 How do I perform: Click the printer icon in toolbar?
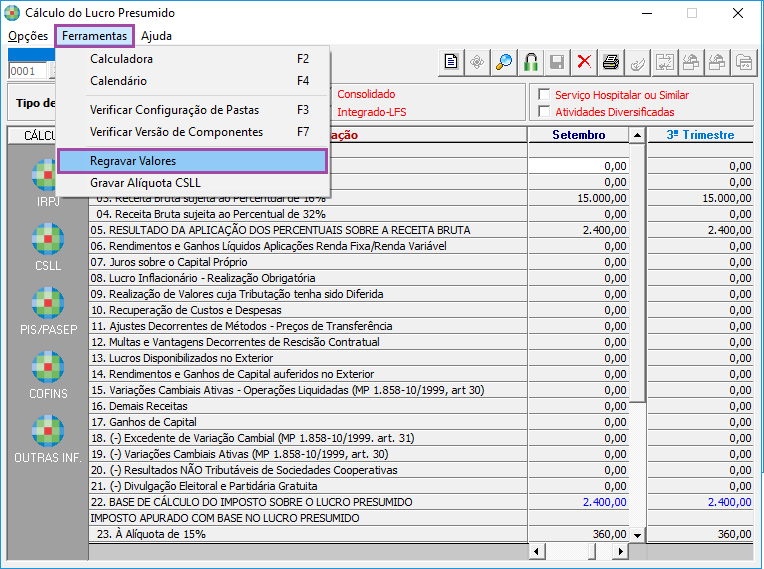611,62
